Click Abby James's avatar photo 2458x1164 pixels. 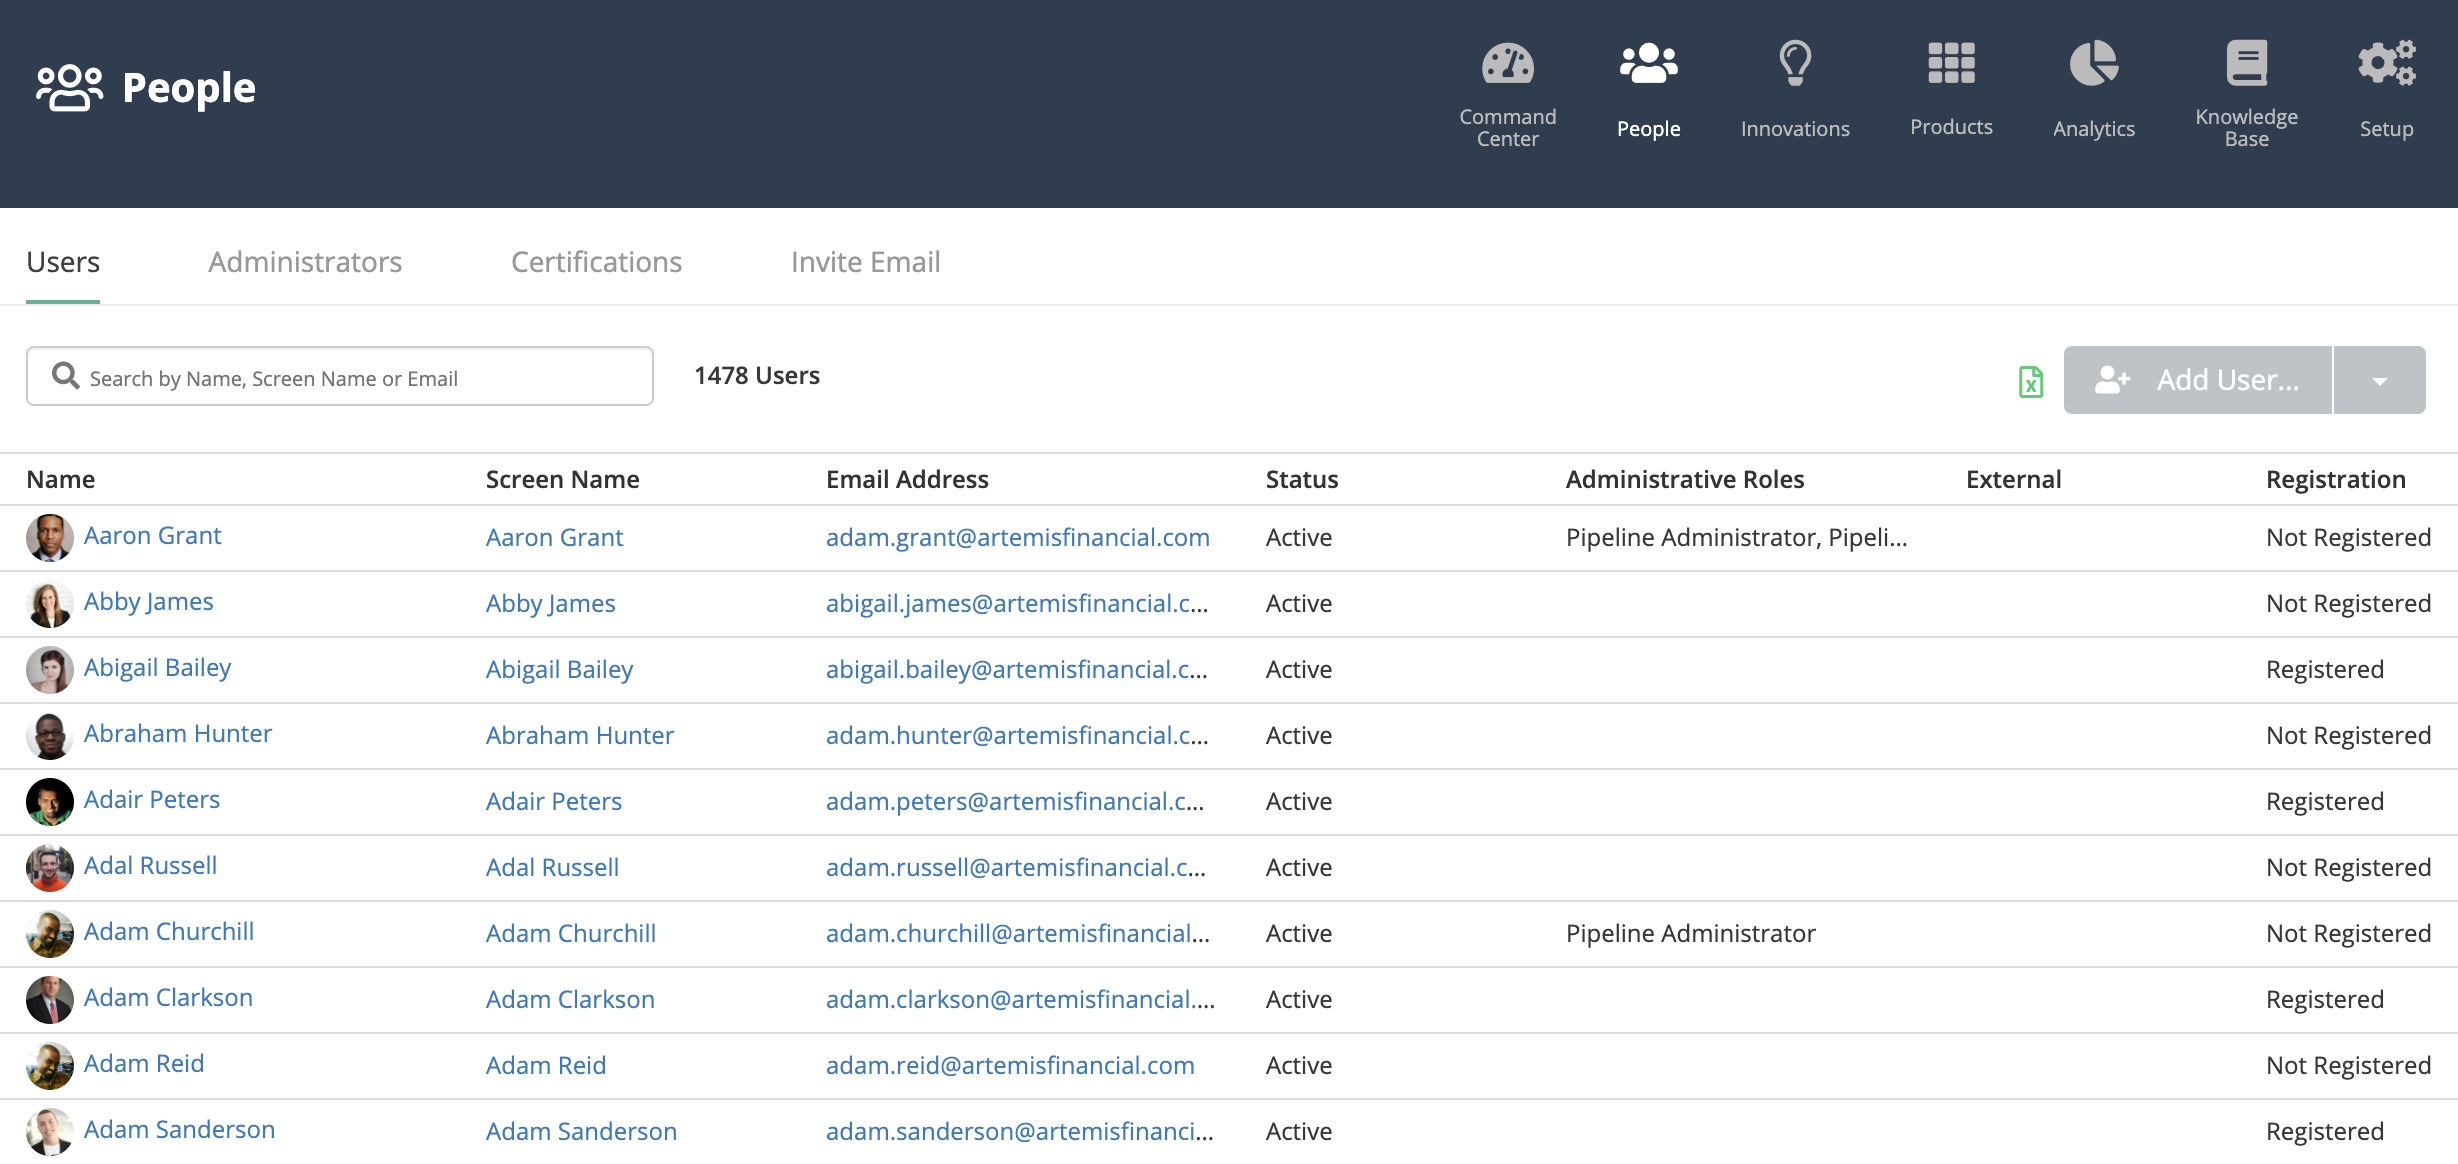tap(49, 603)
